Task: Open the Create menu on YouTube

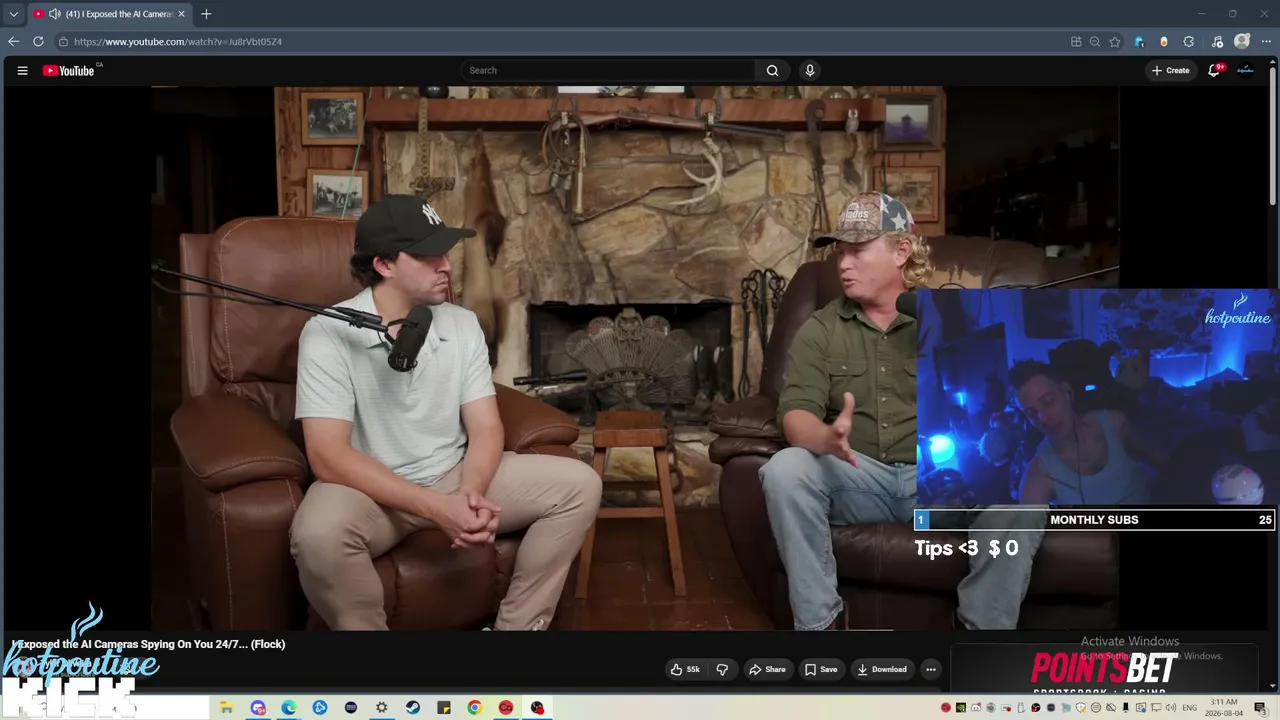Action: (x=1170, y=70)
